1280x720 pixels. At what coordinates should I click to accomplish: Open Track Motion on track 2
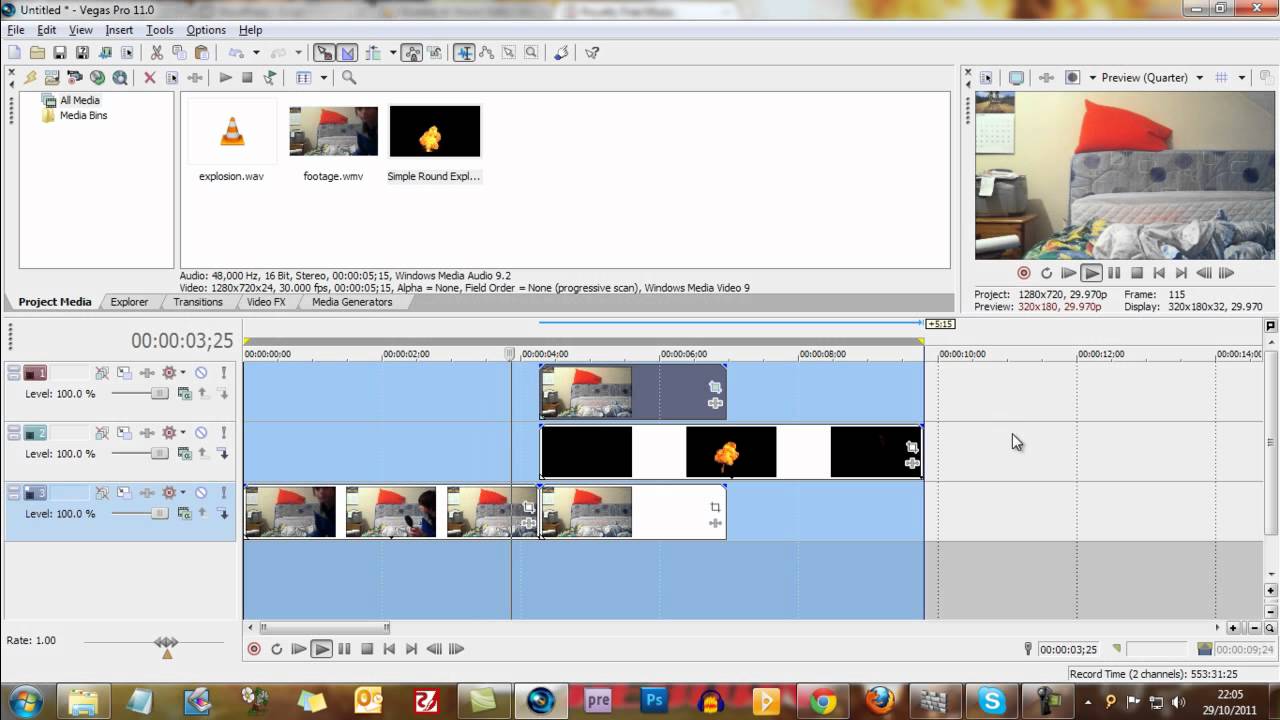[x=124, y=433]
